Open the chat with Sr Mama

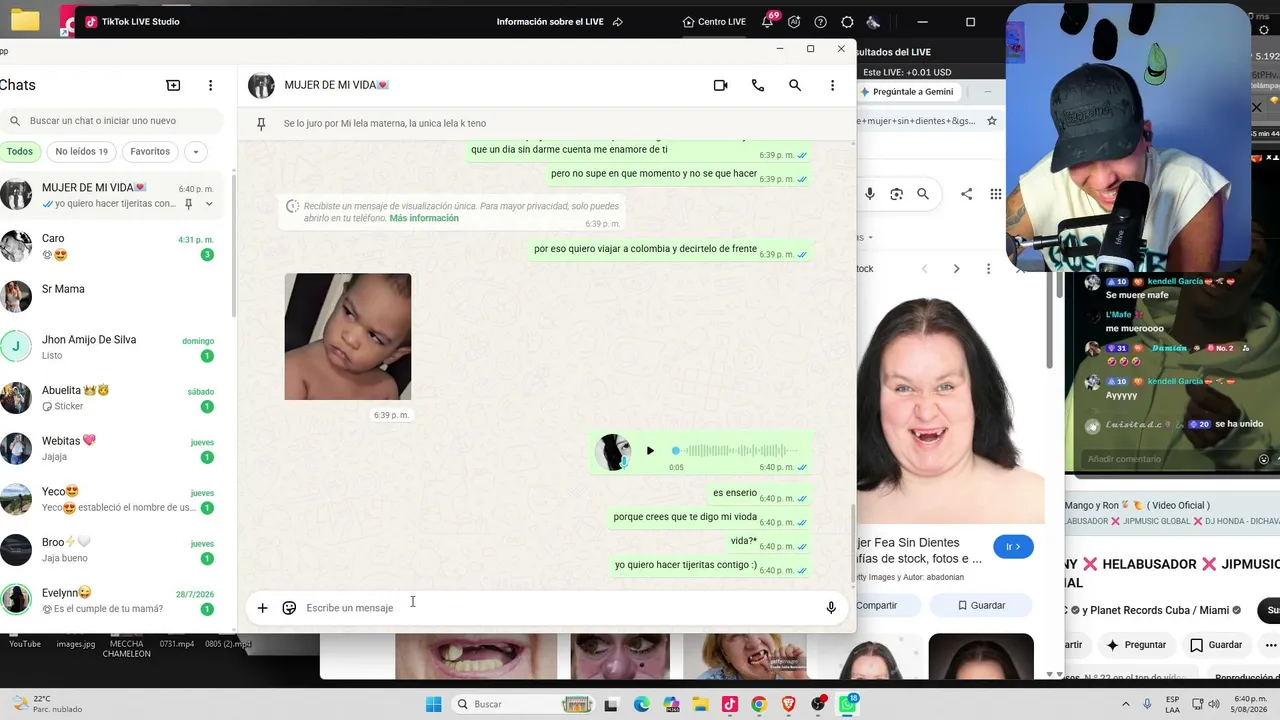pos(112,296)
